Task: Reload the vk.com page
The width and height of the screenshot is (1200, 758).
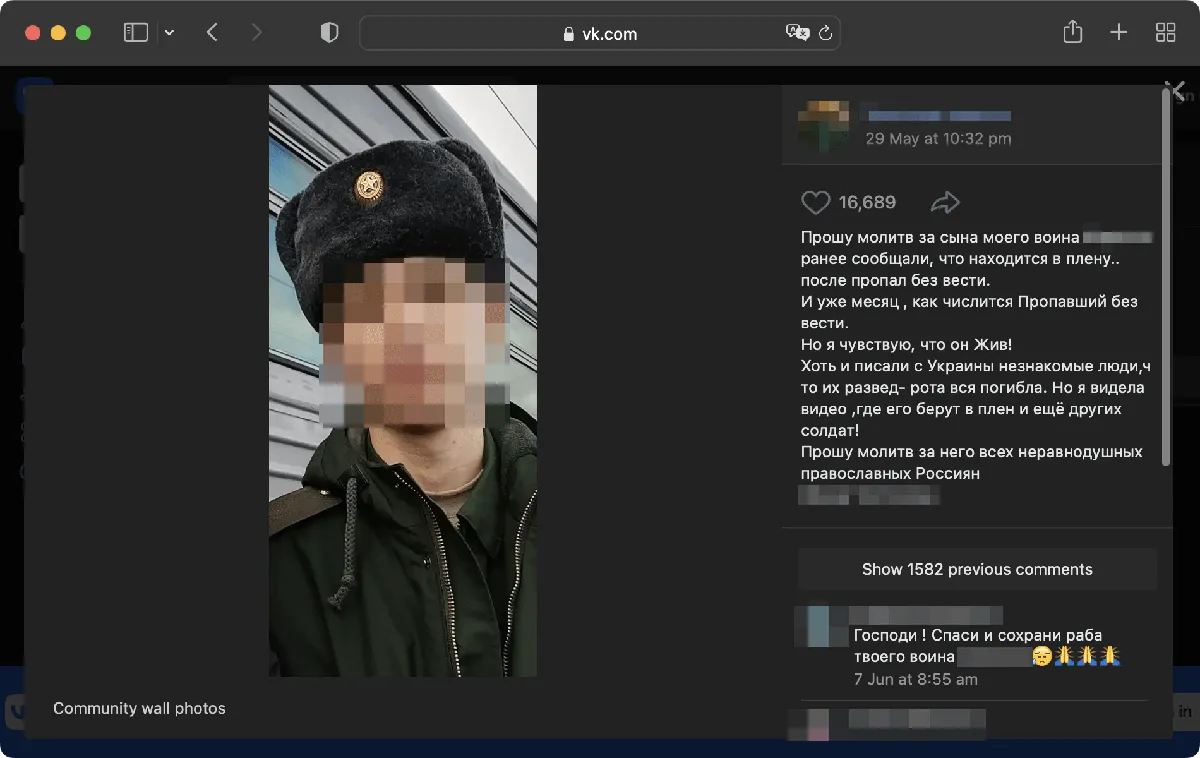Action: (826, 33)
